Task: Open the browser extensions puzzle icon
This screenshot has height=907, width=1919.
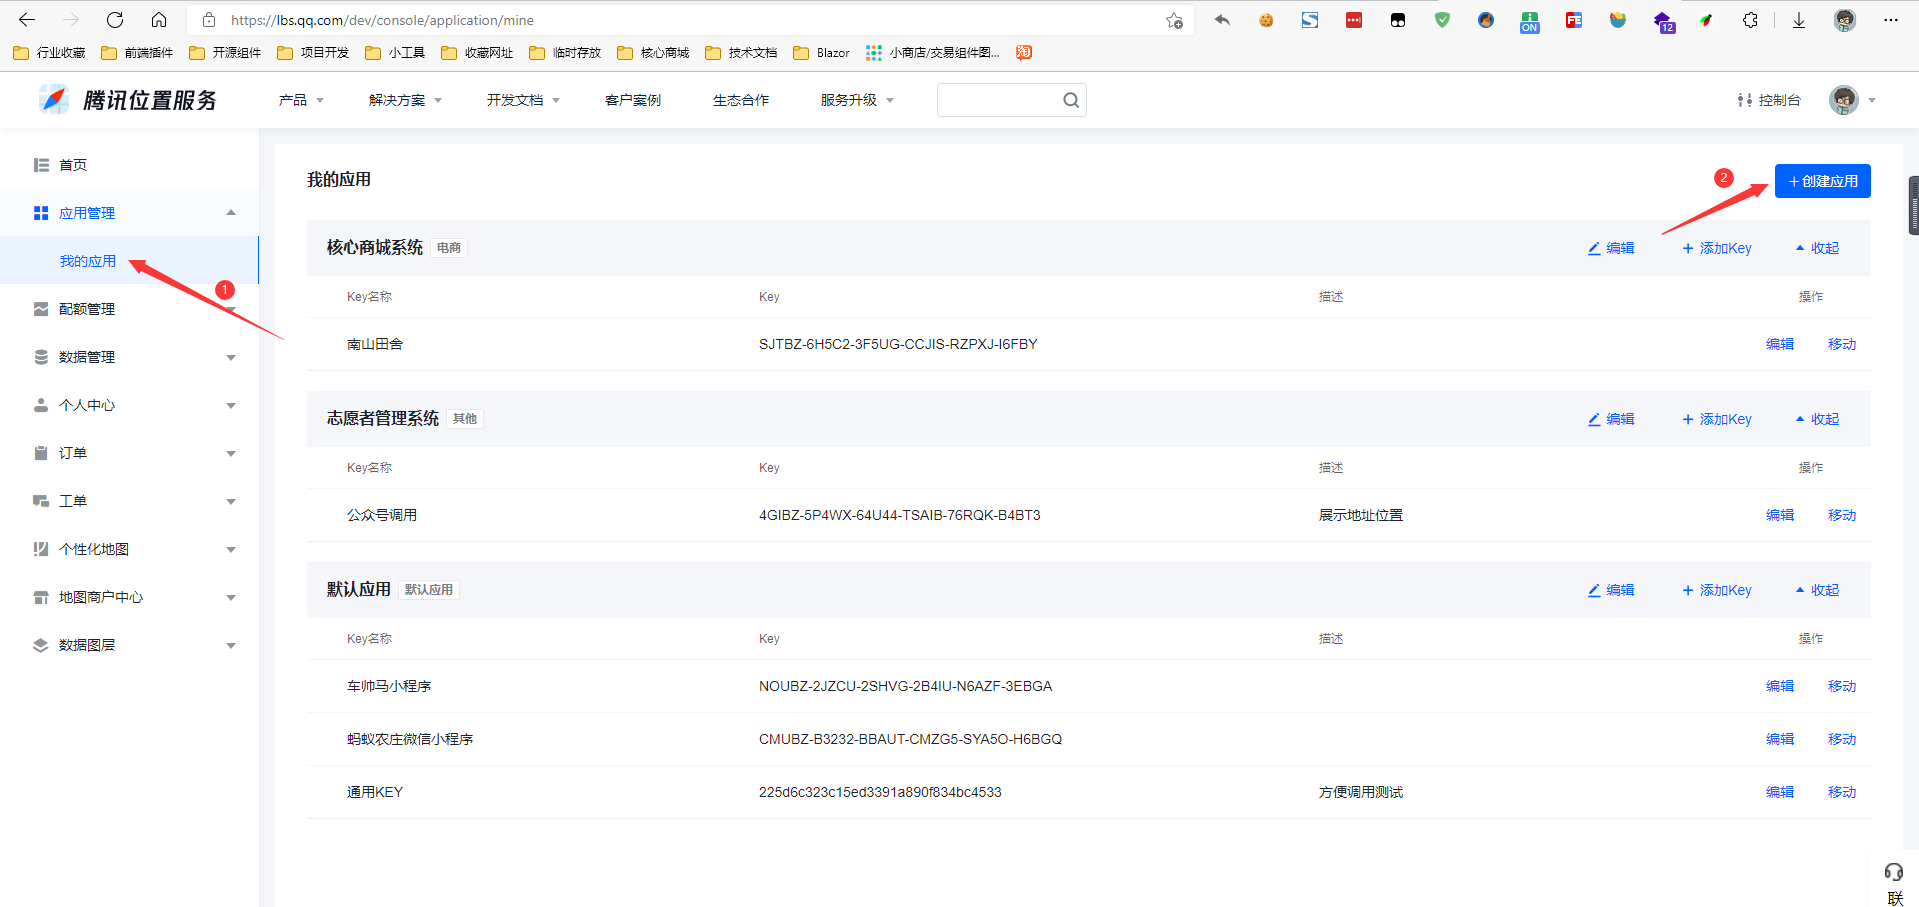Action: (x=1750, y=20)
